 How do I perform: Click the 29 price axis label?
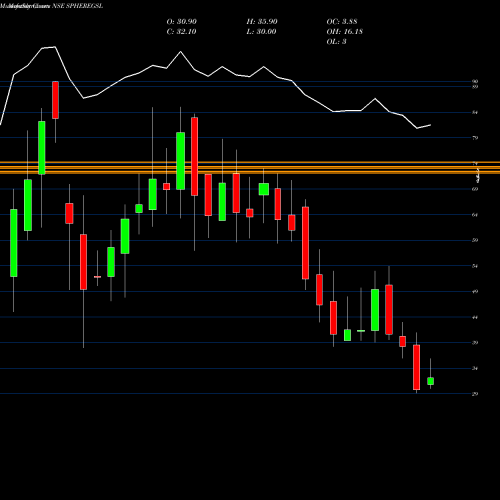tap(475, 394)
